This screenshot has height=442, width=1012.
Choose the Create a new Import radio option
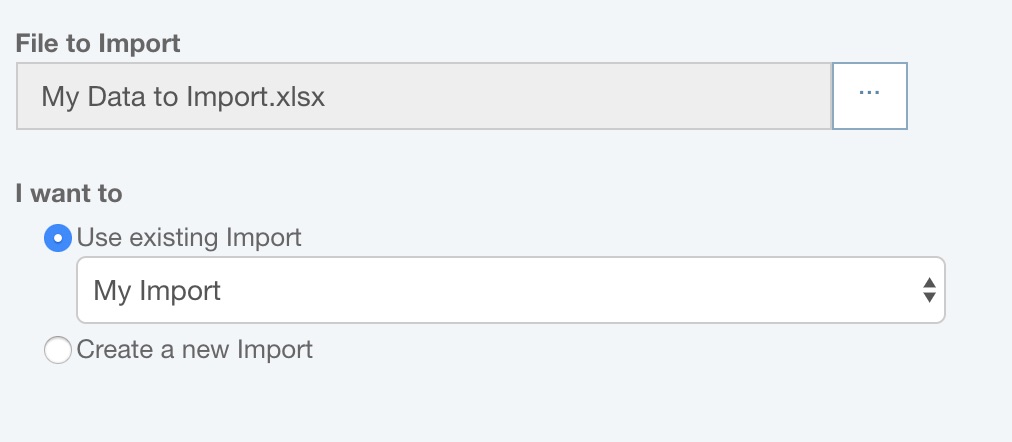(58, 350)
